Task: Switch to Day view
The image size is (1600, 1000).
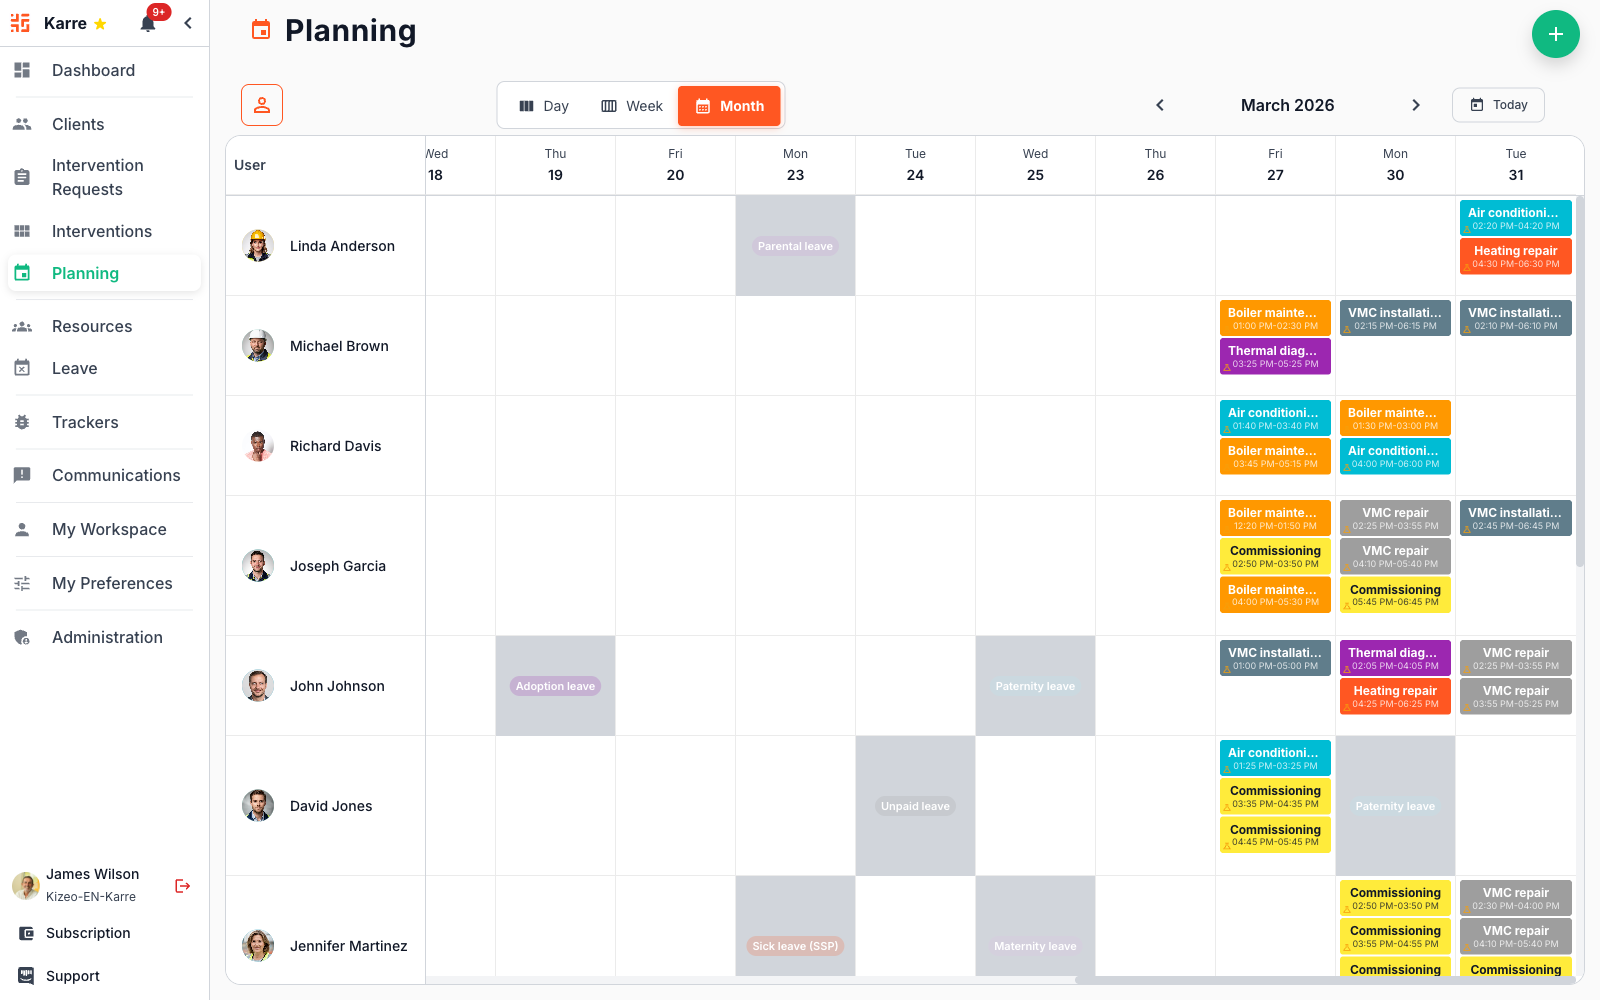Action: pyautogui.click(x=544, y=106)
